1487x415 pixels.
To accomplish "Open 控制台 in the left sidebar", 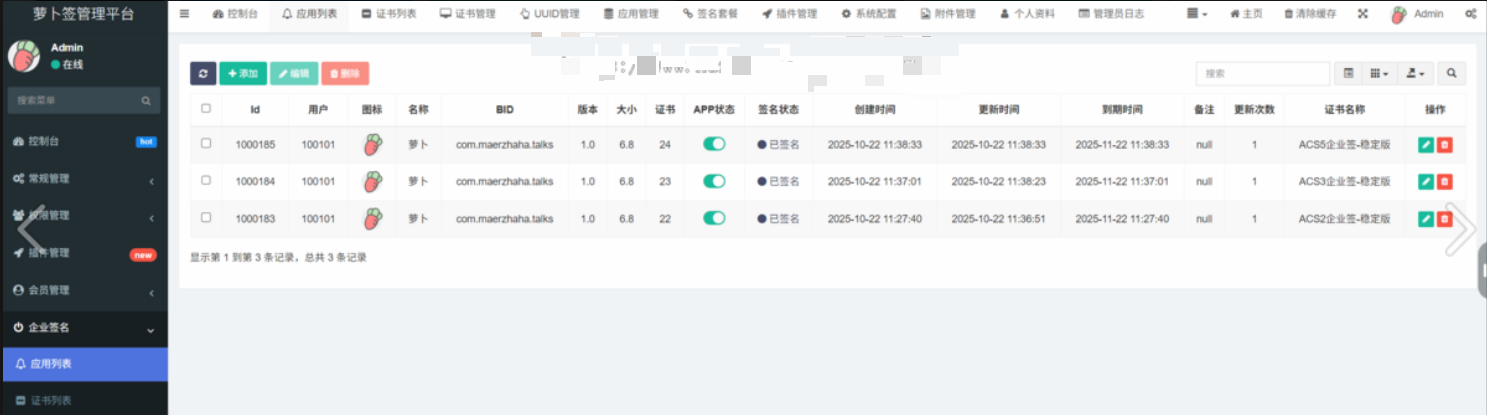I will (84, 142).
